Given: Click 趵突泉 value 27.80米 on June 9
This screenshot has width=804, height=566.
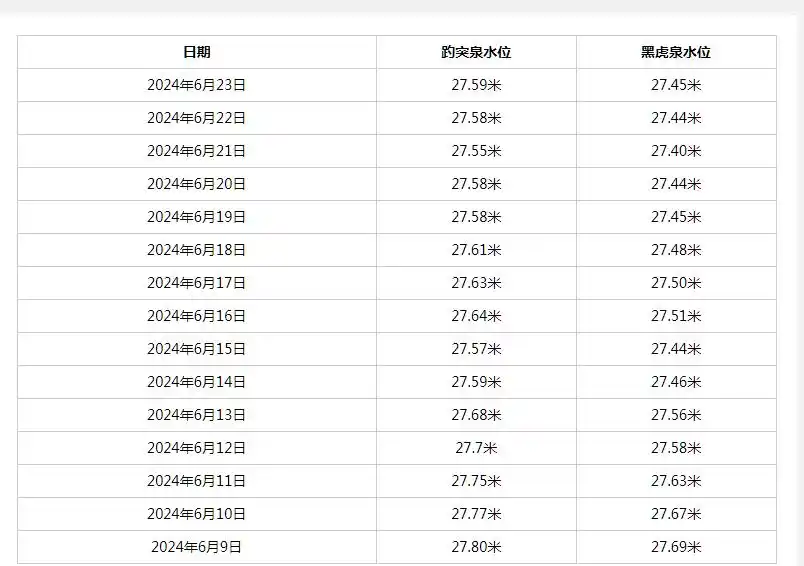Looking at the screenshot, I should click(476, 547).
